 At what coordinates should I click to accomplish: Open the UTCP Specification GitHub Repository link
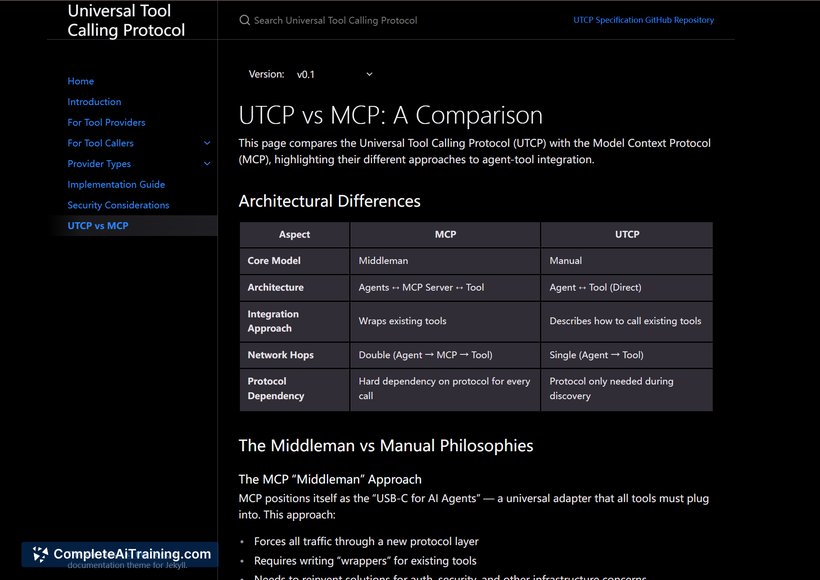[643, 20]
